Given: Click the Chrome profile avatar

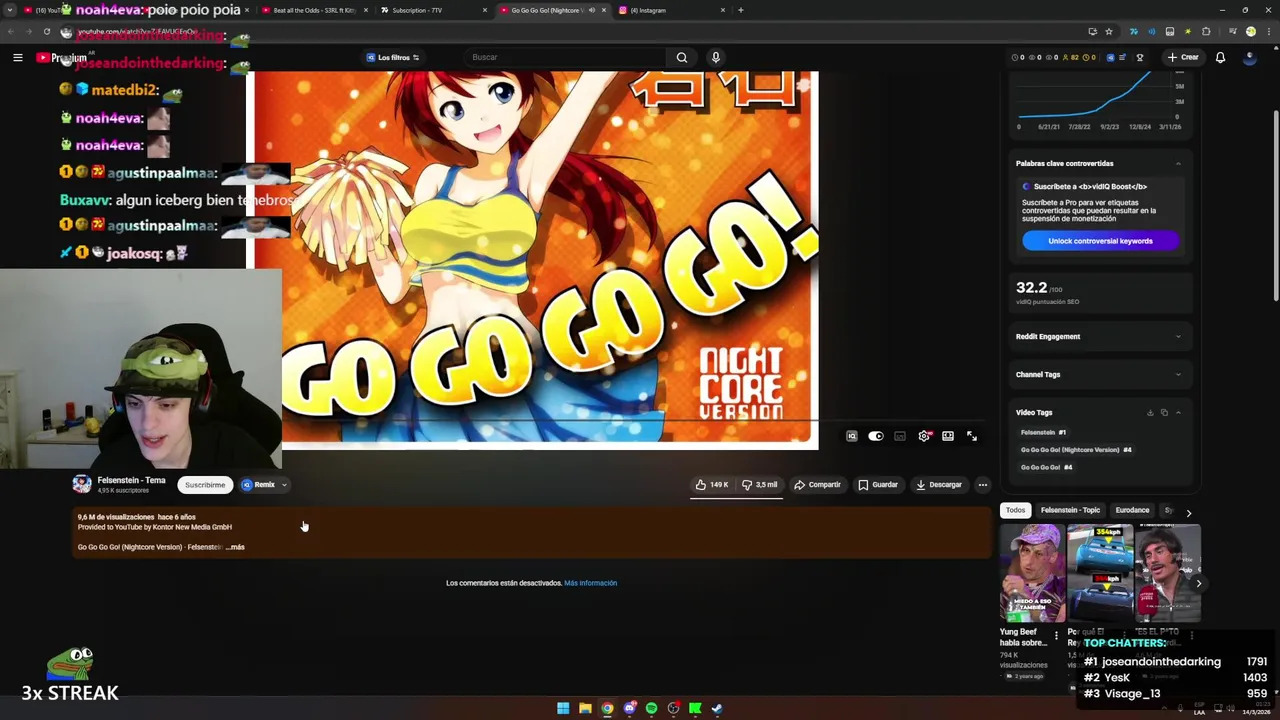Looking at the screenshot, I should coord(1250,32).
